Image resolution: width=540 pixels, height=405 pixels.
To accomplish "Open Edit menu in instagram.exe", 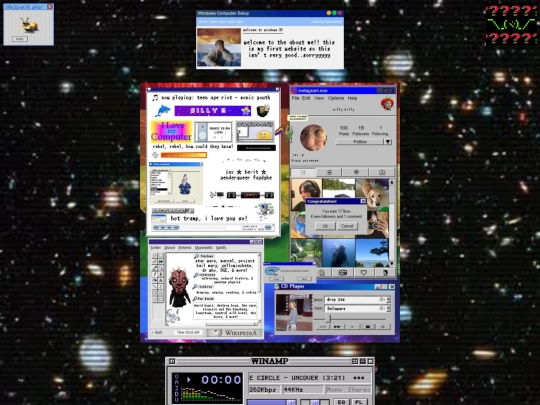I will pyautogui.click(x=306, y=98).
